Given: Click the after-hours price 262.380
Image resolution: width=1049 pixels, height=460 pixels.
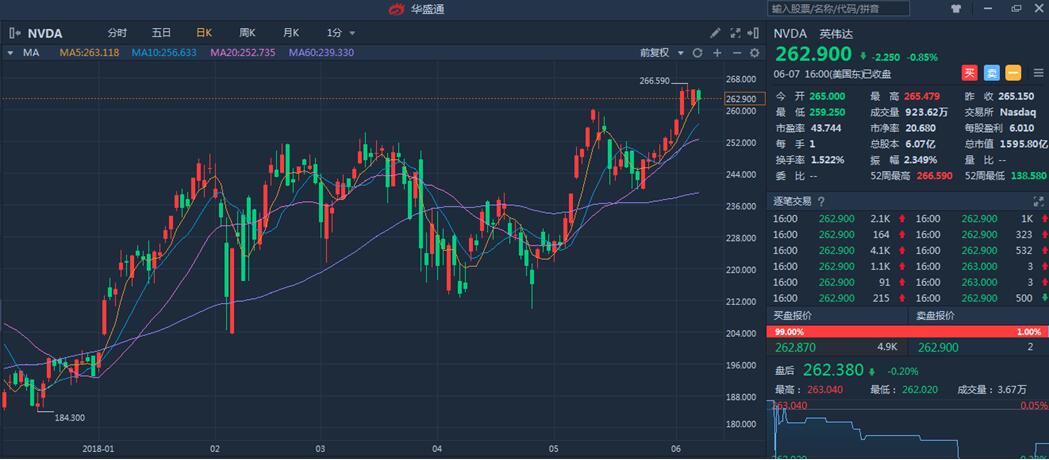Looking at the screenshot, I should (834, 370).
